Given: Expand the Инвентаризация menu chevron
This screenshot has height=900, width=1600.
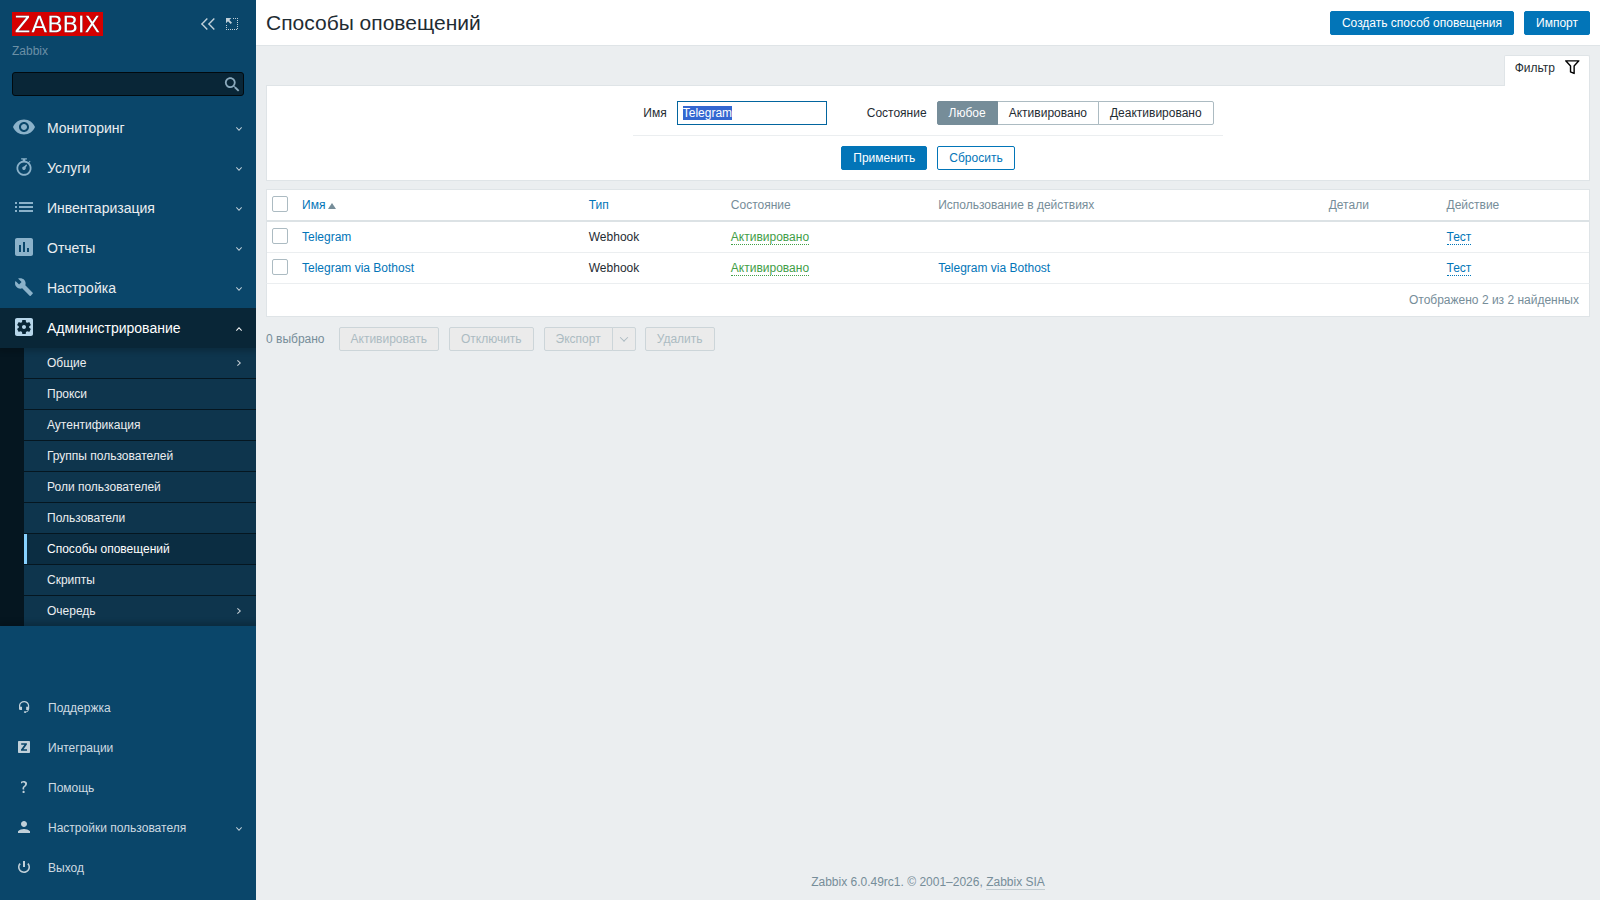Looking at the screenshot, I should (x=239, y=208).
